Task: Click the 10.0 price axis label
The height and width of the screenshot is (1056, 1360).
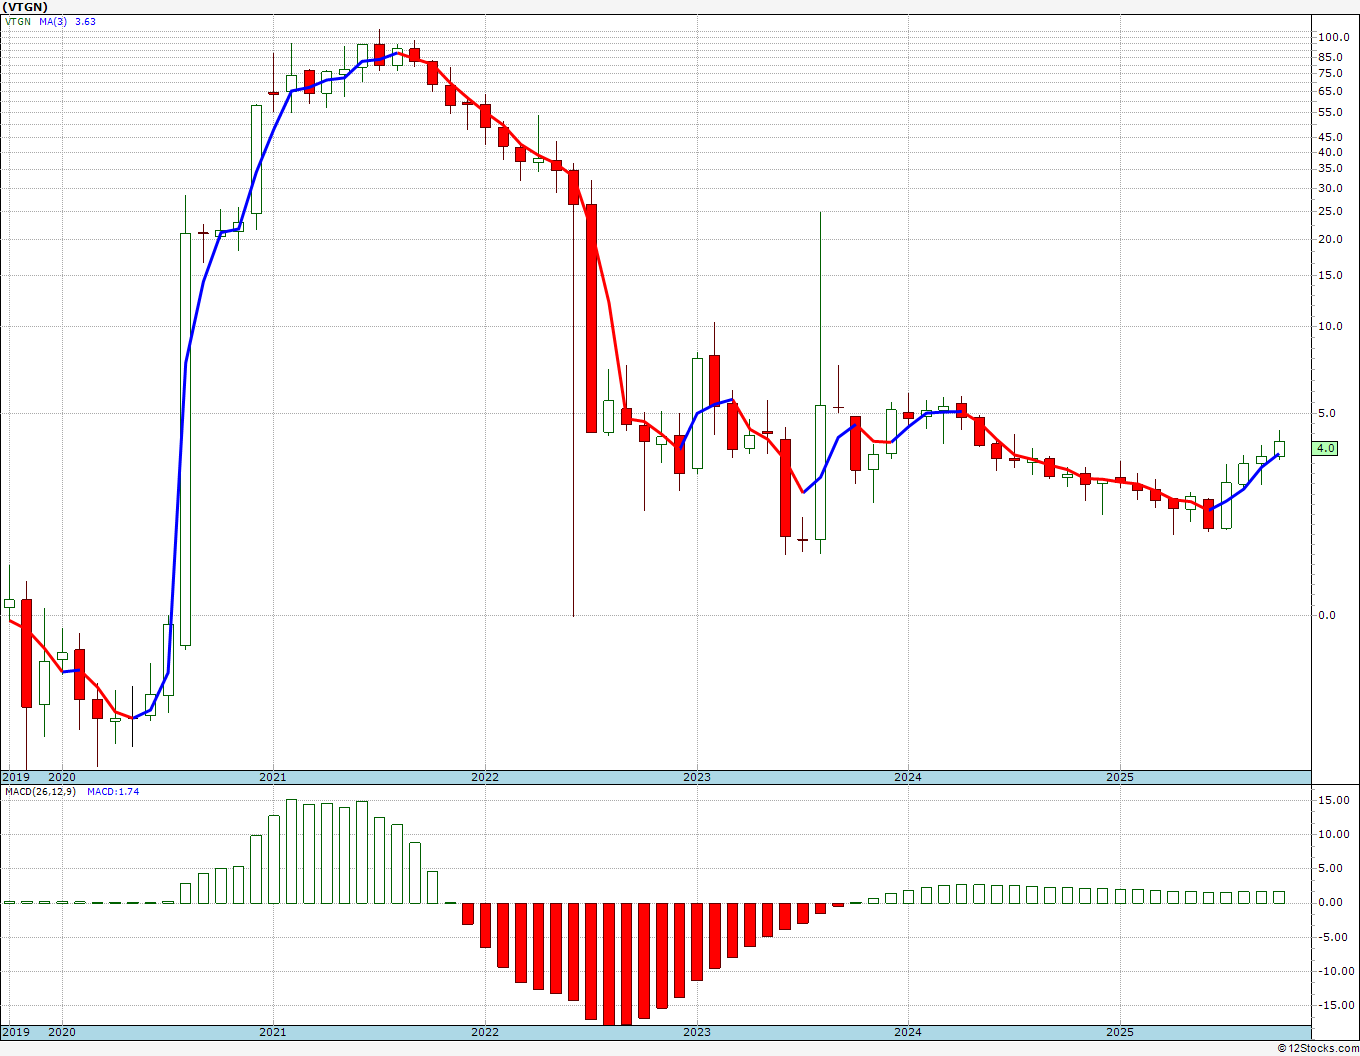Action: click(1329, 326)
